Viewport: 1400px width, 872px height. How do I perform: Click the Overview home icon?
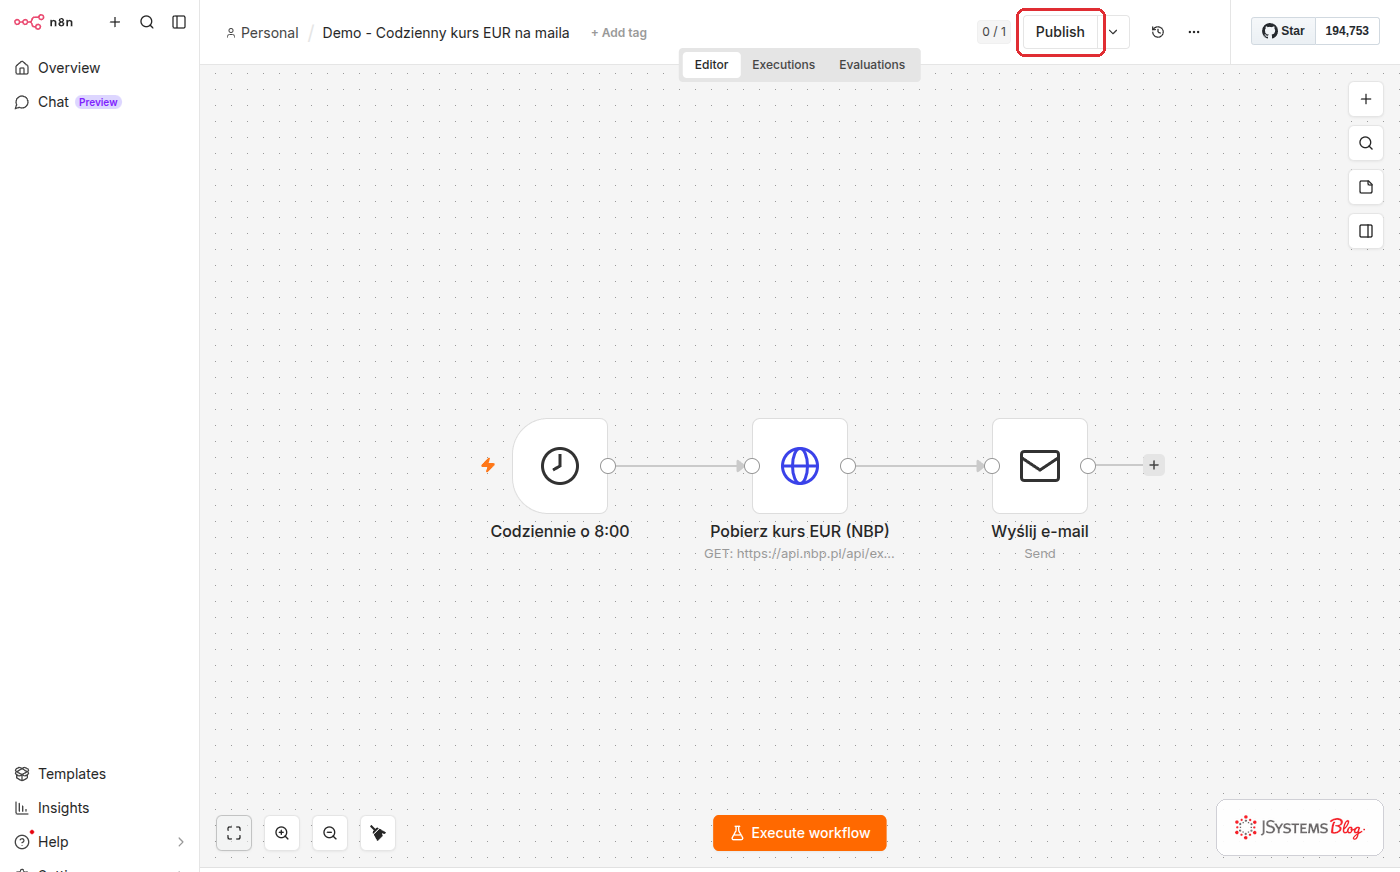22,68
